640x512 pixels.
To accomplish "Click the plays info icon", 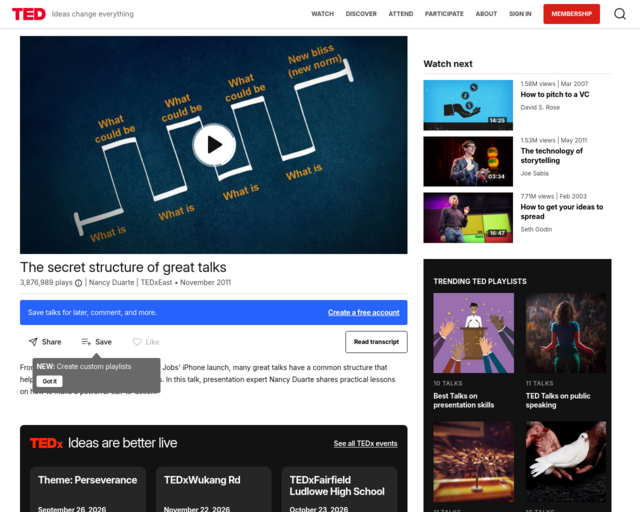I will coord(78,283).
